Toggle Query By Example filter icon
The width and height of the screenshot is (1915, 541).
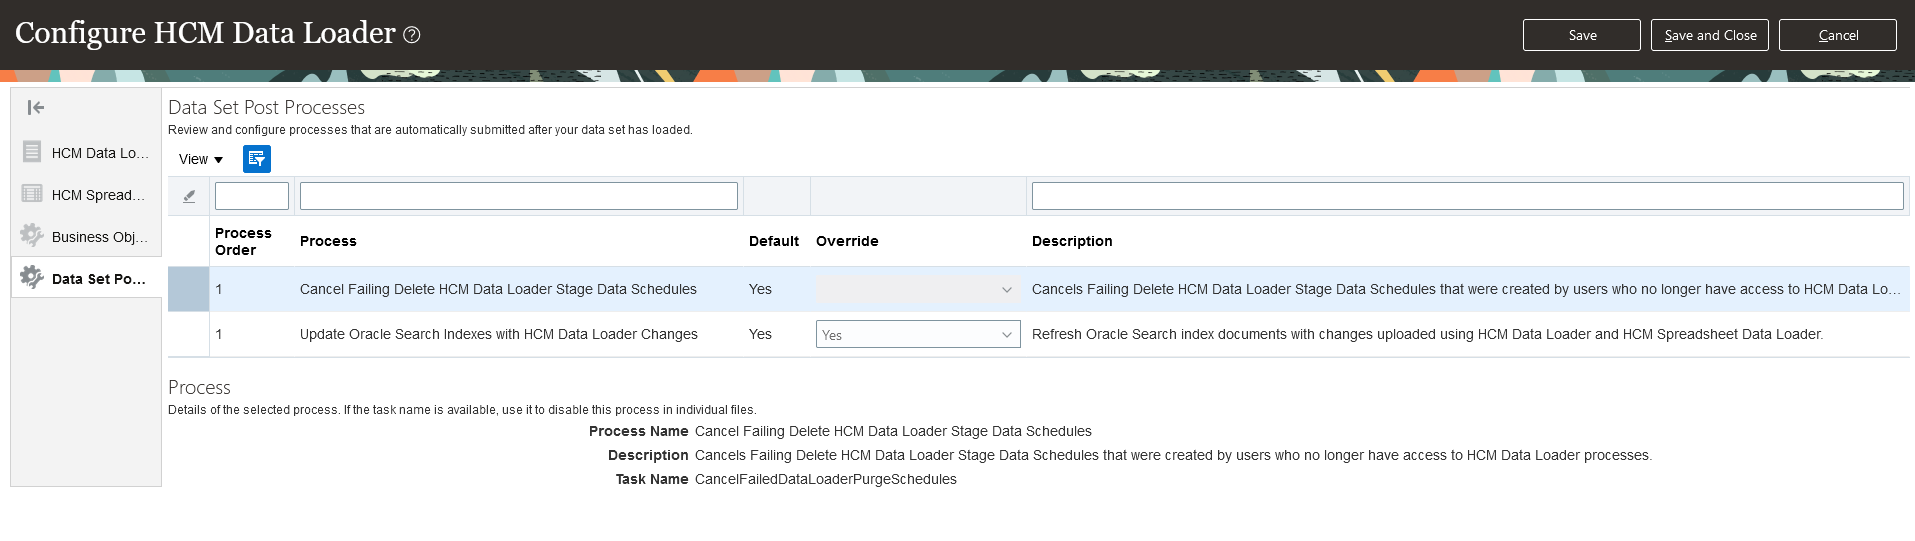click(257, 159)
